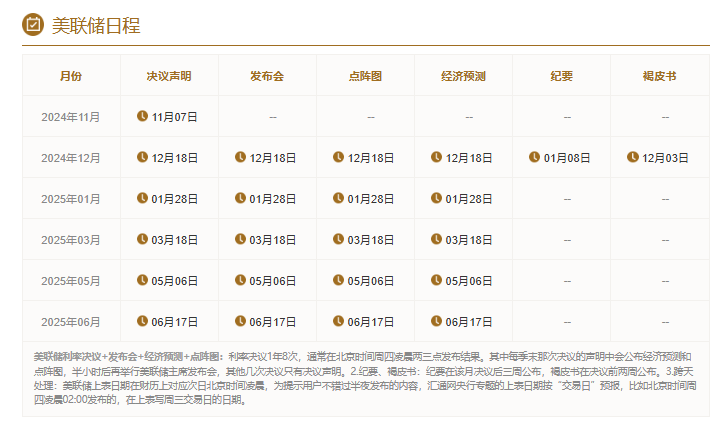Click clock icon in 2025年06月 决议声明 cell
Image resolution: width=724 pixels, height=428 pixels.
(142, 321)
